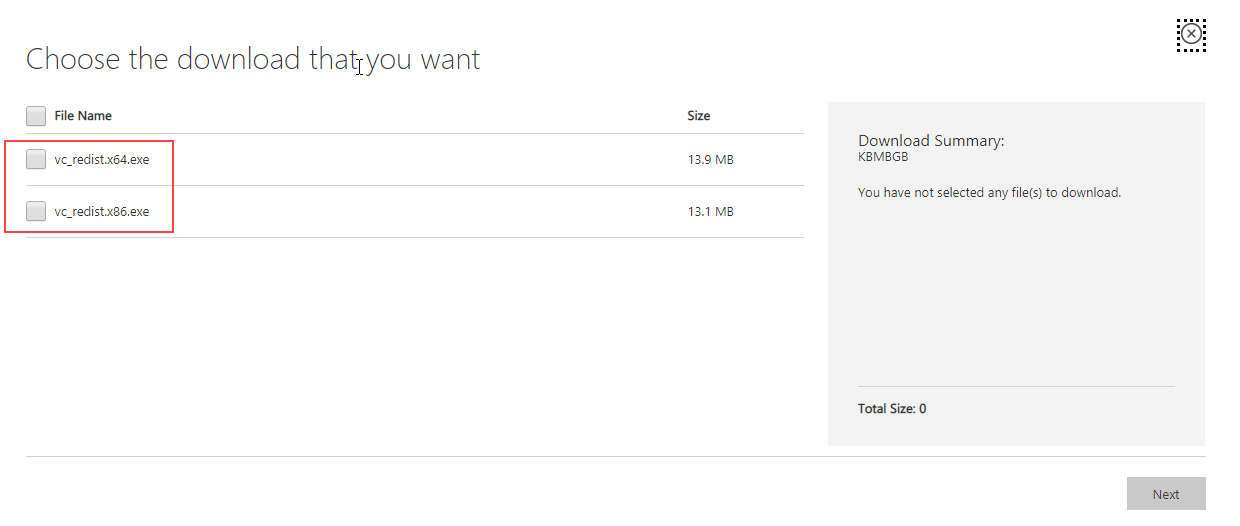1240x526 pixels.
Task: Click the blank middle of the x64 file row
Action: pos(420,159)
